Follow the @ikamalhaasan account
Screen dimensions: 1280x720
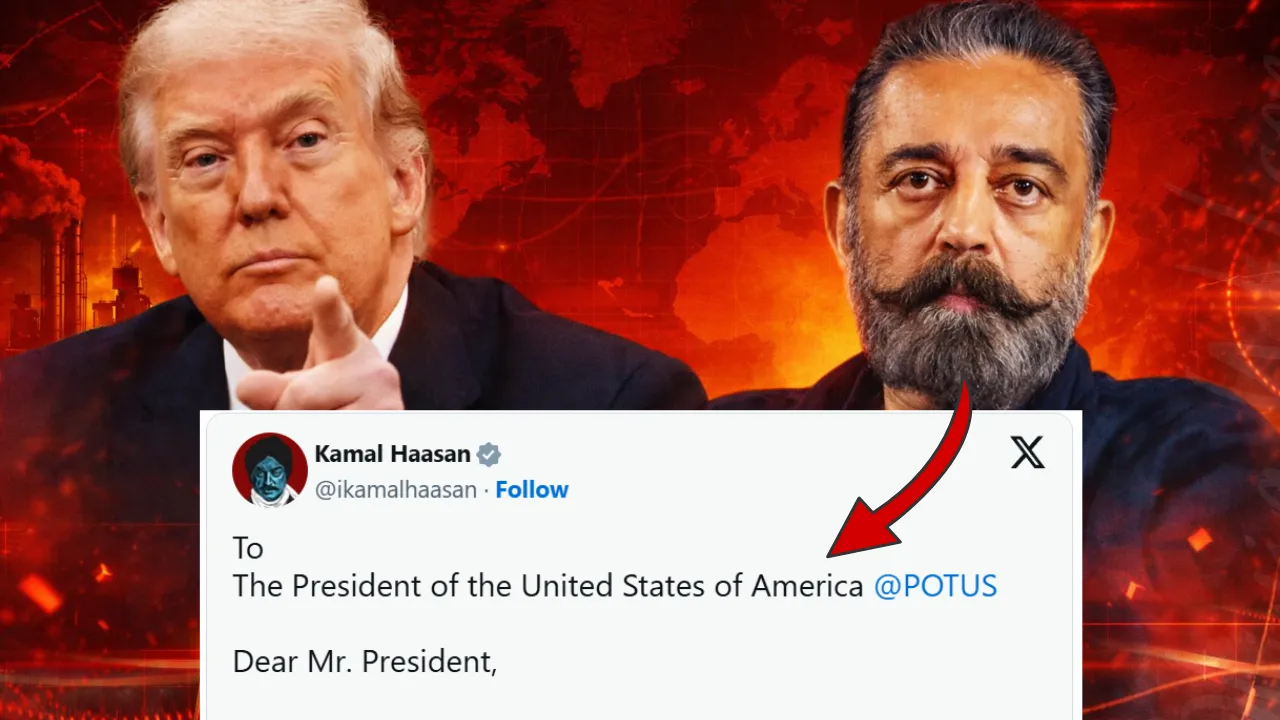click(532, 490)
